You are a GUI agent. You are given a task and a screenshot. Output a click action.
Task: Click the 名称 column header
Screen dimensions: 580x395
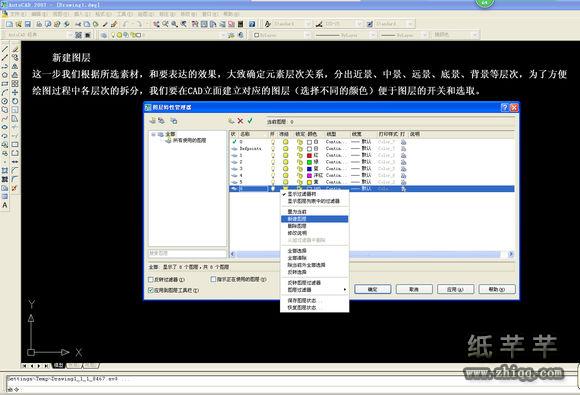point(253,134)
